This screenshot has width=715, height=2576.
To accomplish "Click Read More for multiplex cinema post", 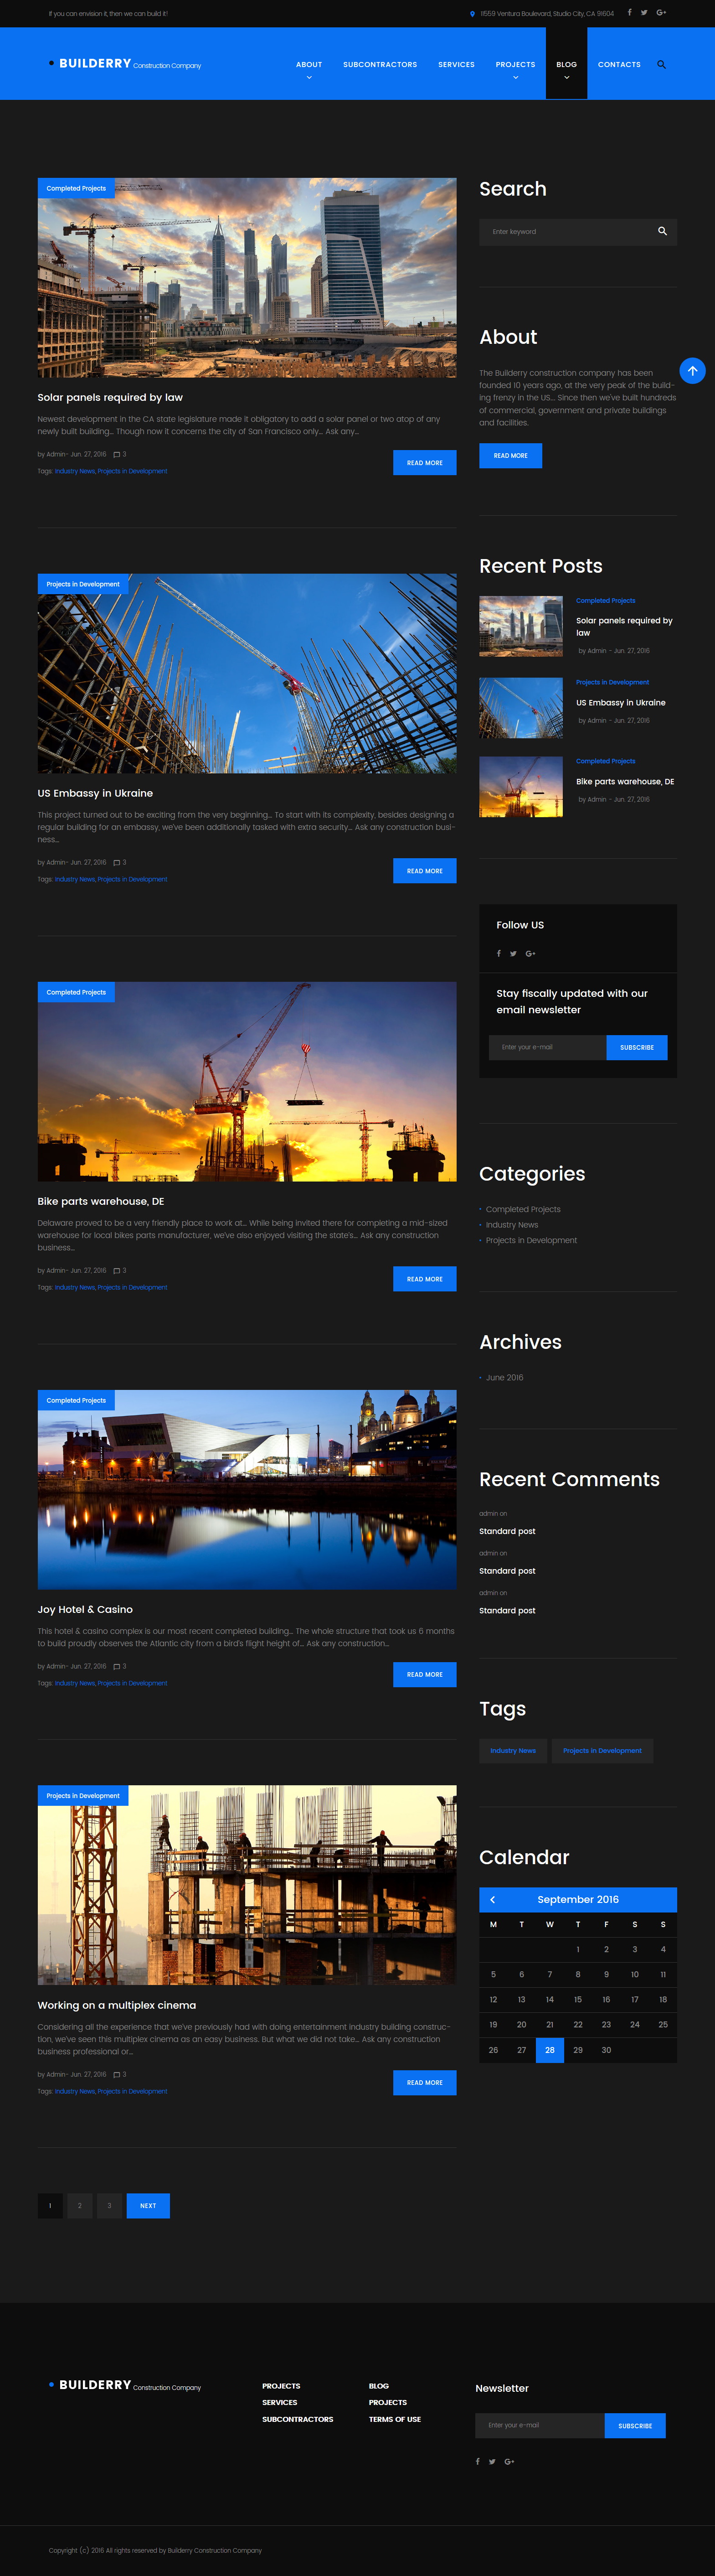I will [x=425, y=2082].
